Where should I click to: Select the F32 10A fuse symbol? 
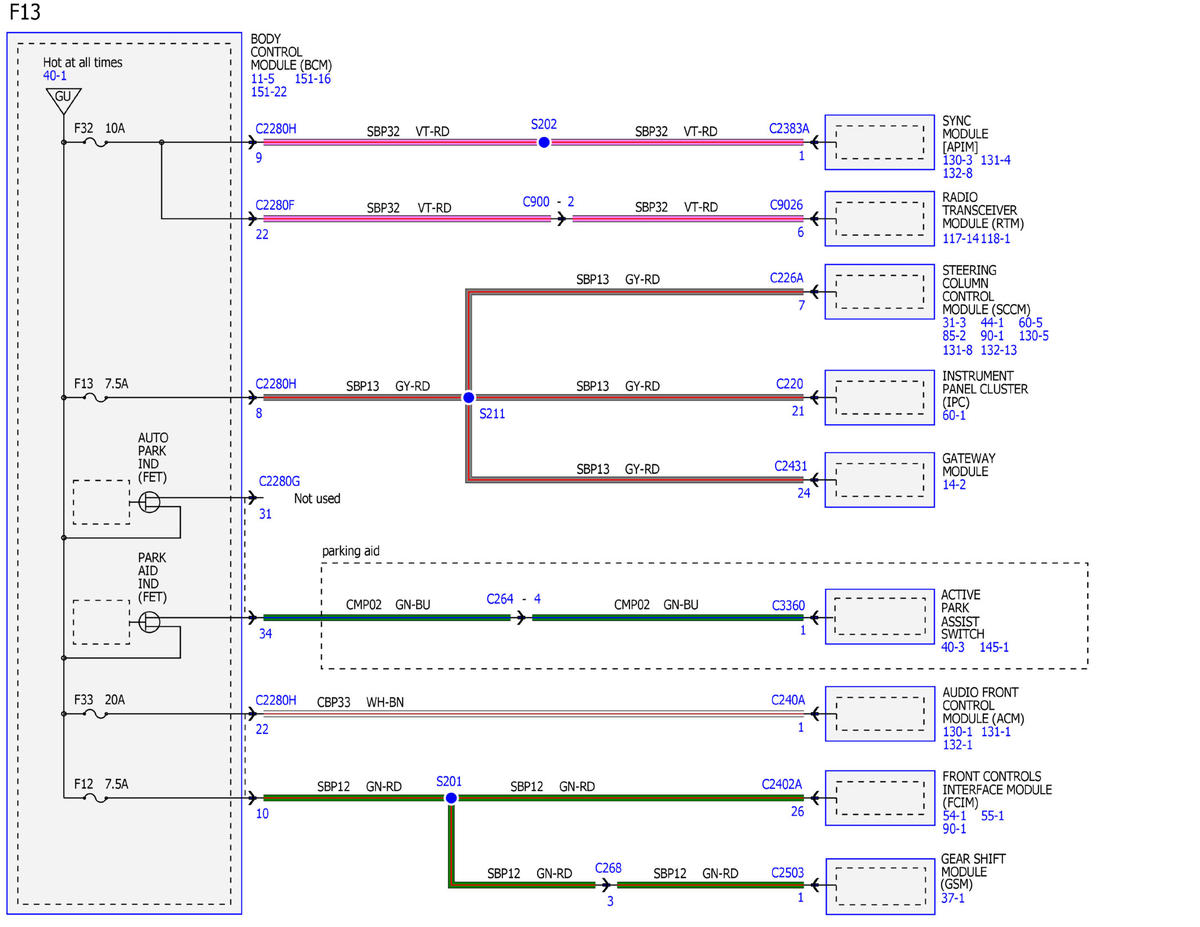pyautogui.click(x=96, y=143)
